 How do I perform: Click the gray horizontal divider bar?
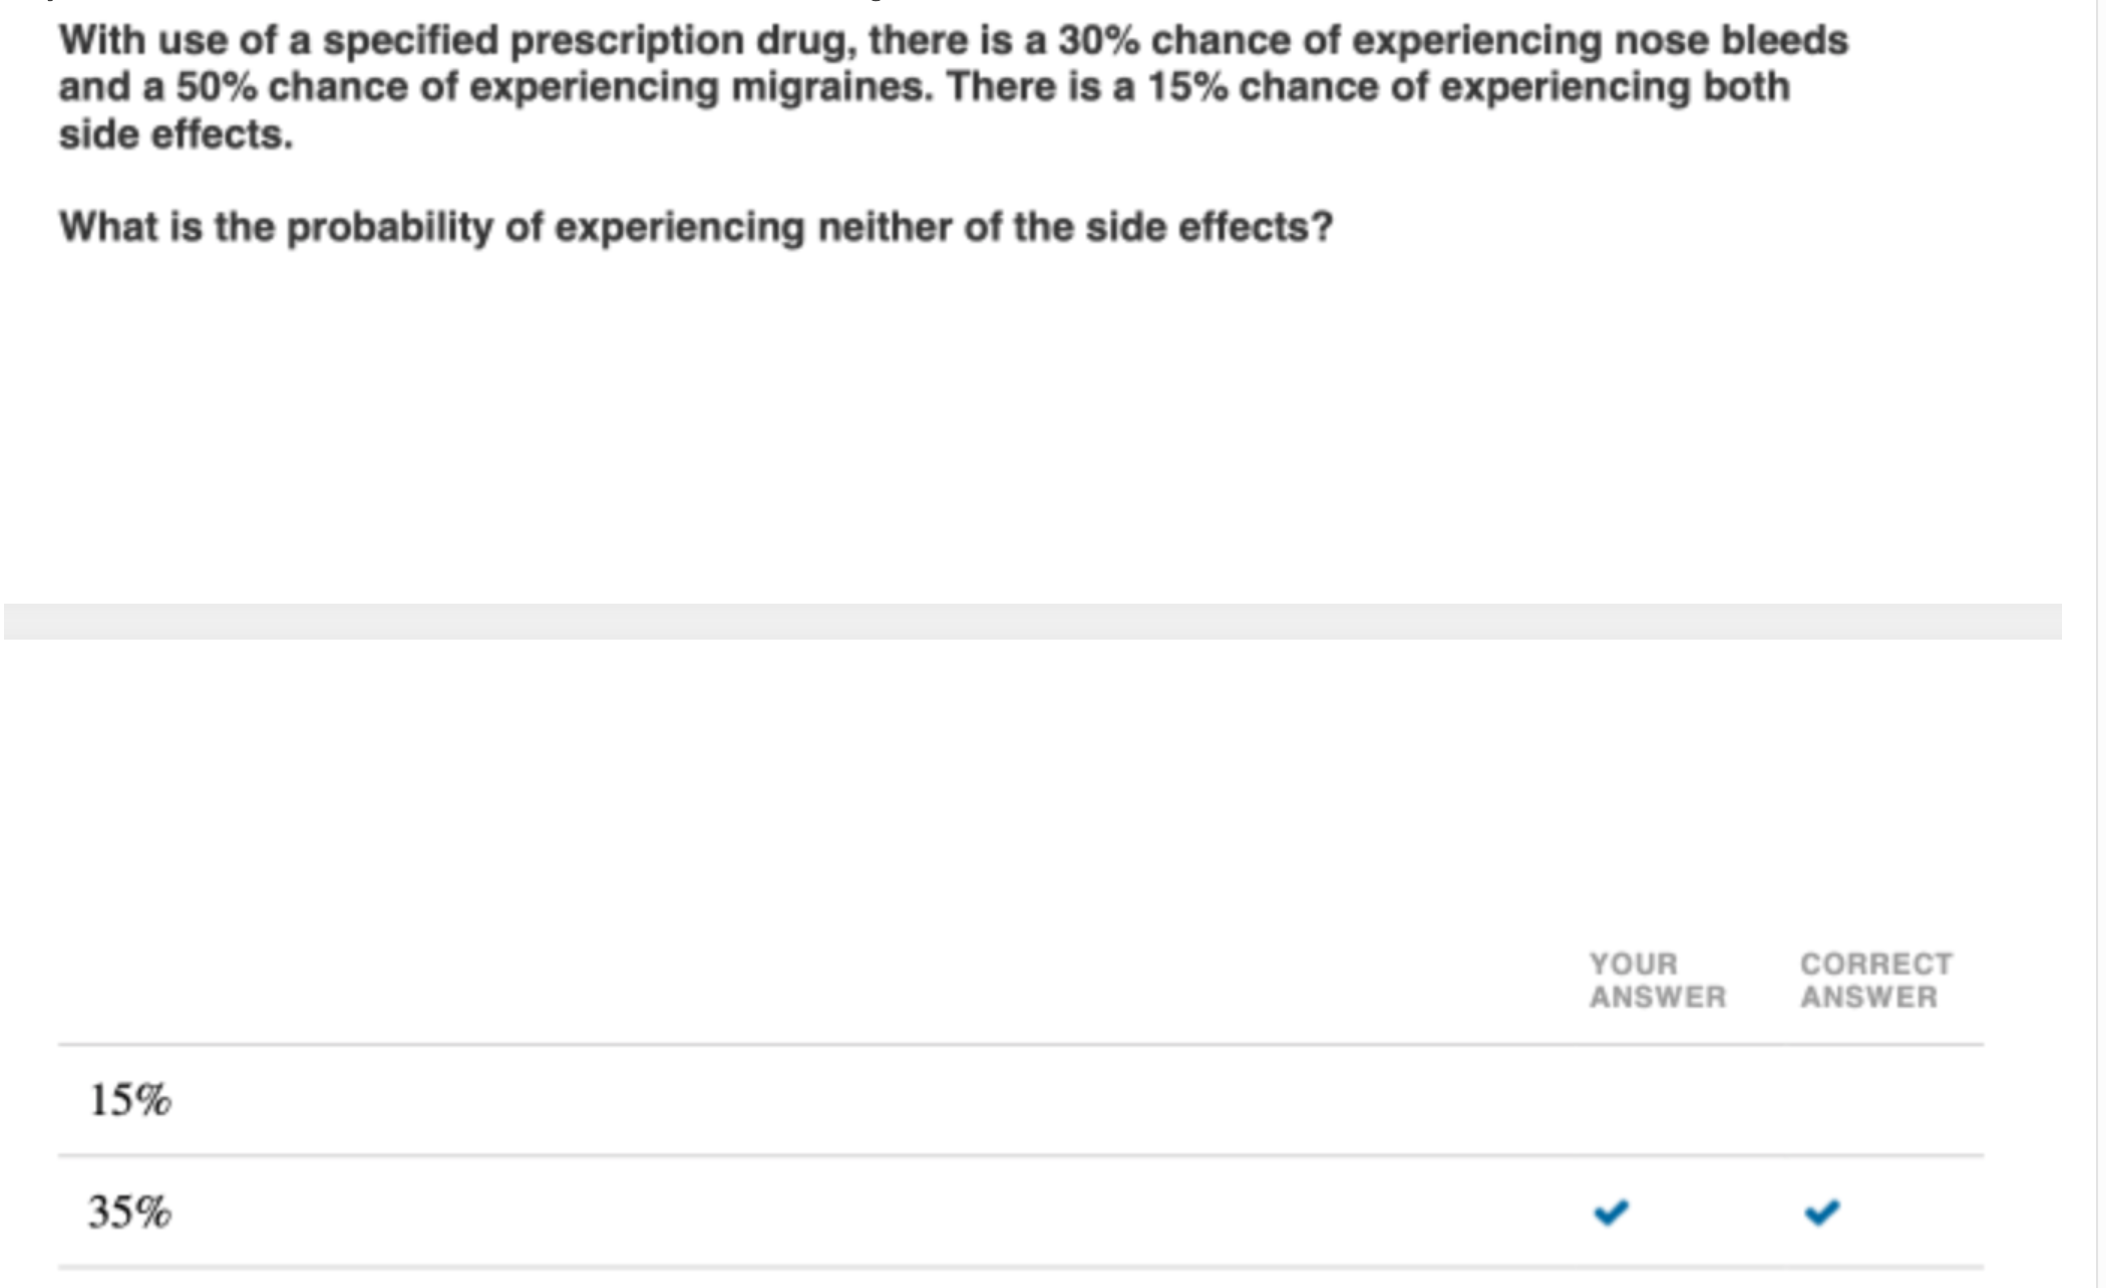(1033, 621)
